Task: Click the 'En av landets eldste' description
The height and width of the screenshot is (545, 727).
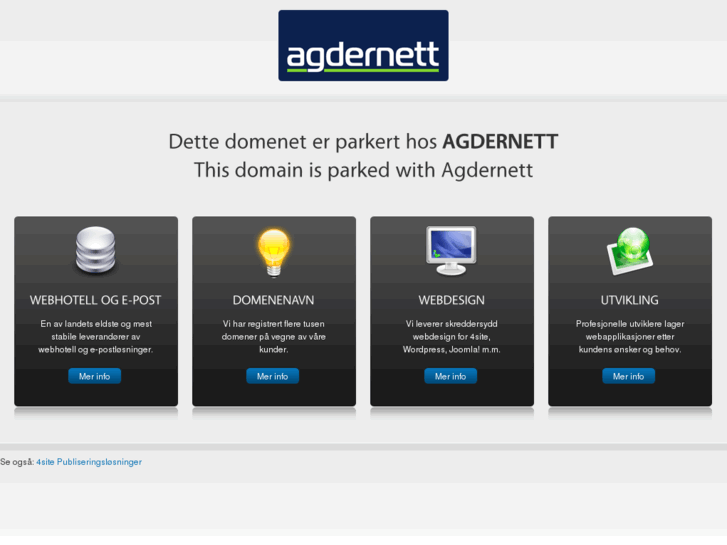Action: [96, 337]
